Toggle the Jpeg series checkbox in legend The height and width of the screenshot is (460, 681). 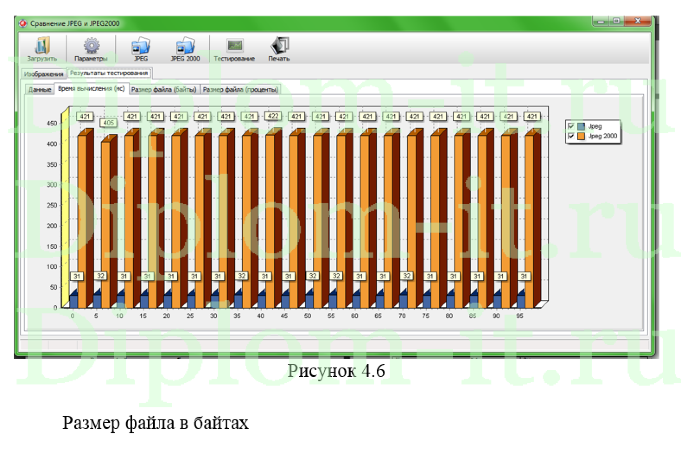pos(570,125)
